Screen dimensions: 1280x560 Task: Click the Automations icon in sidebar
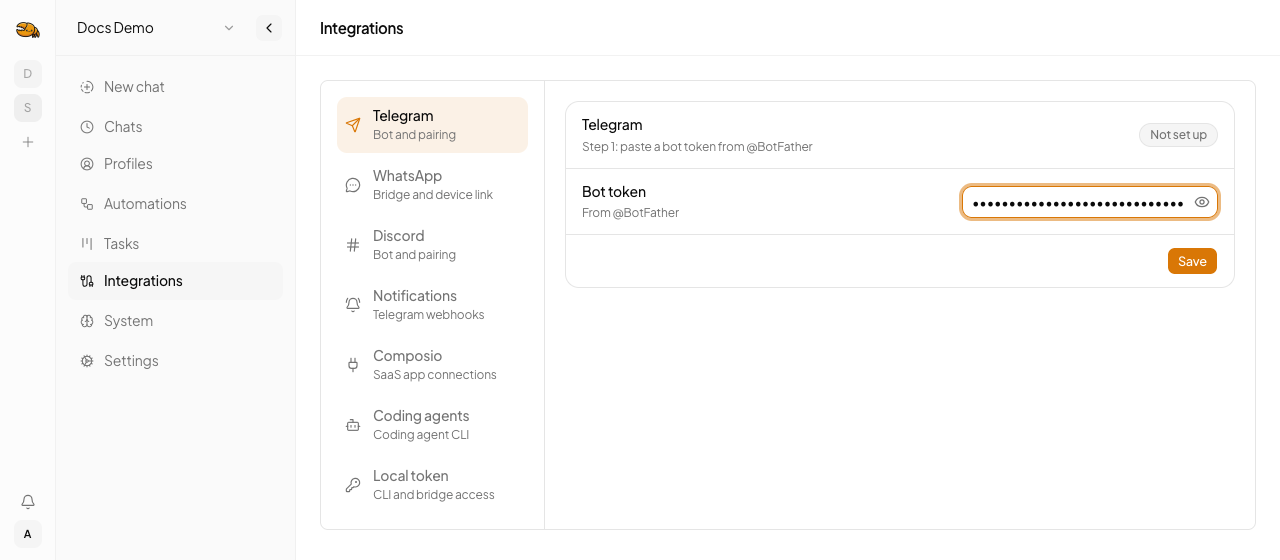pyautogui.click(x=87, y=204)
